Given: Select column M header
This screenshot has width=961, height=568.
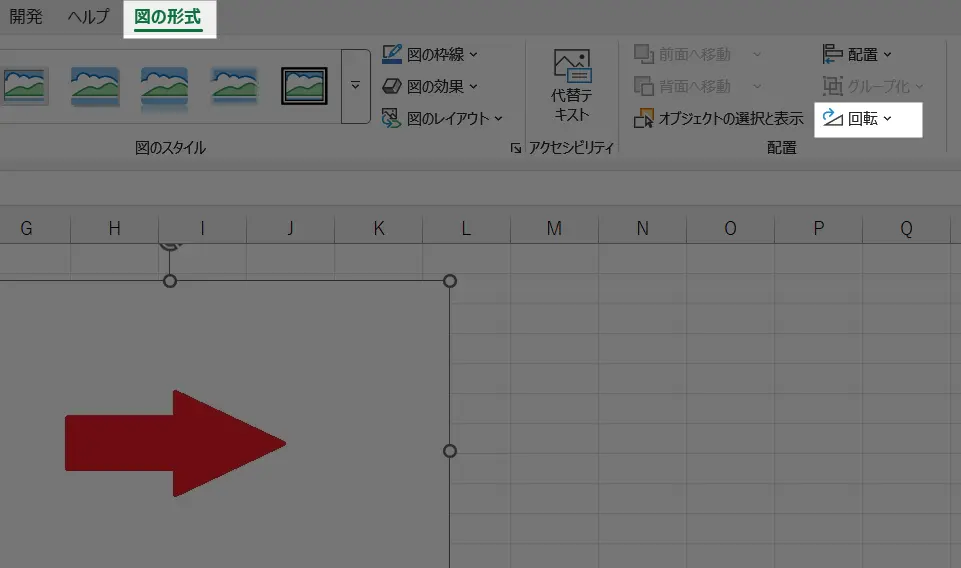Looking at the screenshot, I should (x=555, y=229).
